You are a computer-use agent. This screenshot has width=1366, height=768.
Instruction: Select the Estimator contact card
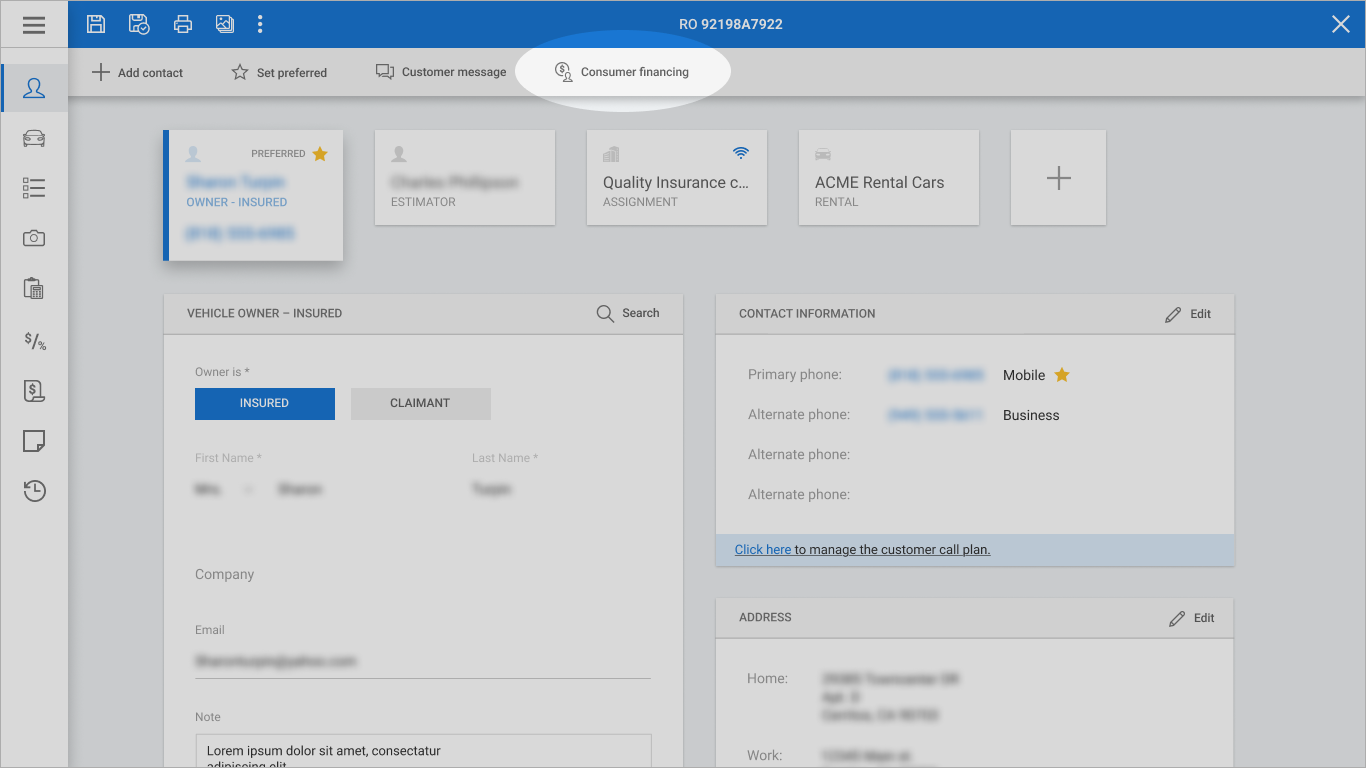pos(465,177)
